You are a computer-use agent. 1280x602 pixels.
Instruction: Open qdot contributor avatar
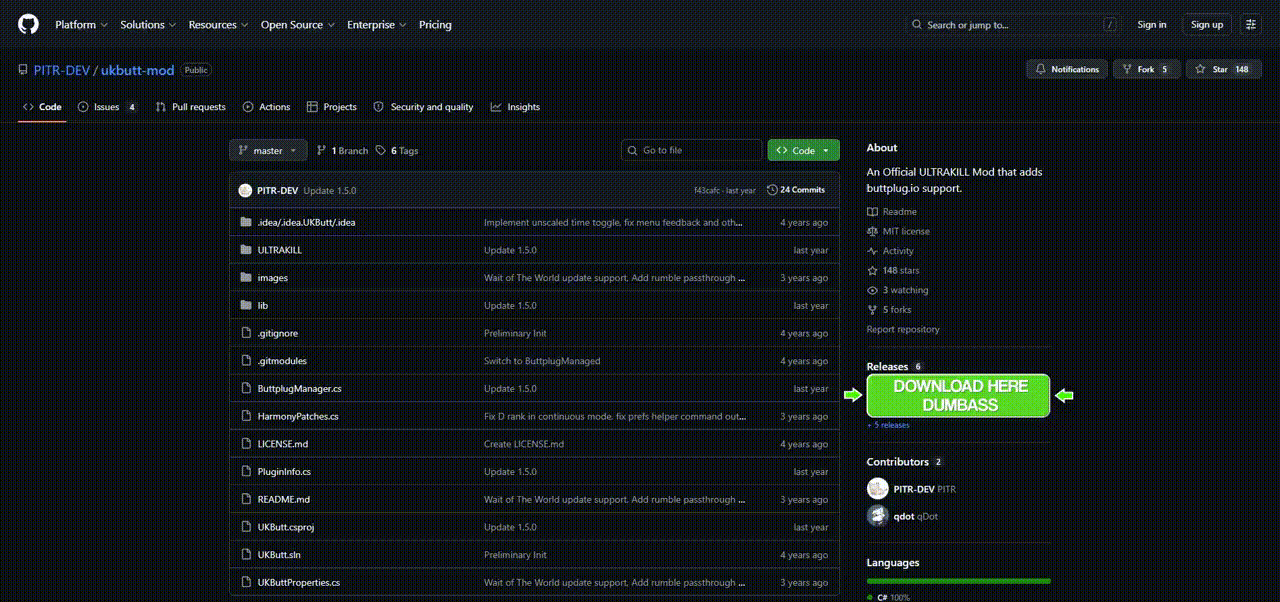coord(878,516)
